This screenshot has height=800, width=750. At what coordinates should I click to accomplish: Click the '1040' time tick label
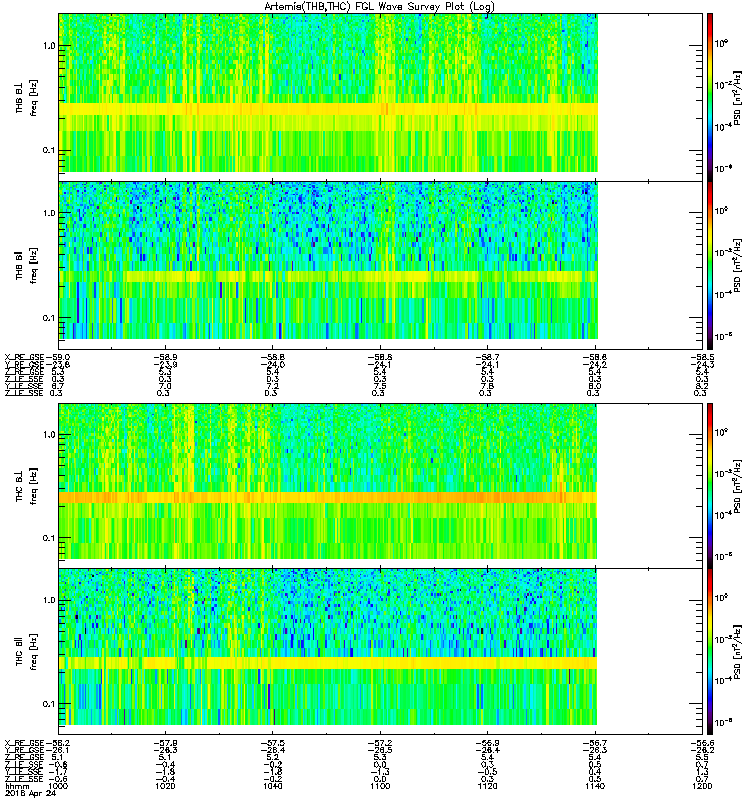[272, 786]
